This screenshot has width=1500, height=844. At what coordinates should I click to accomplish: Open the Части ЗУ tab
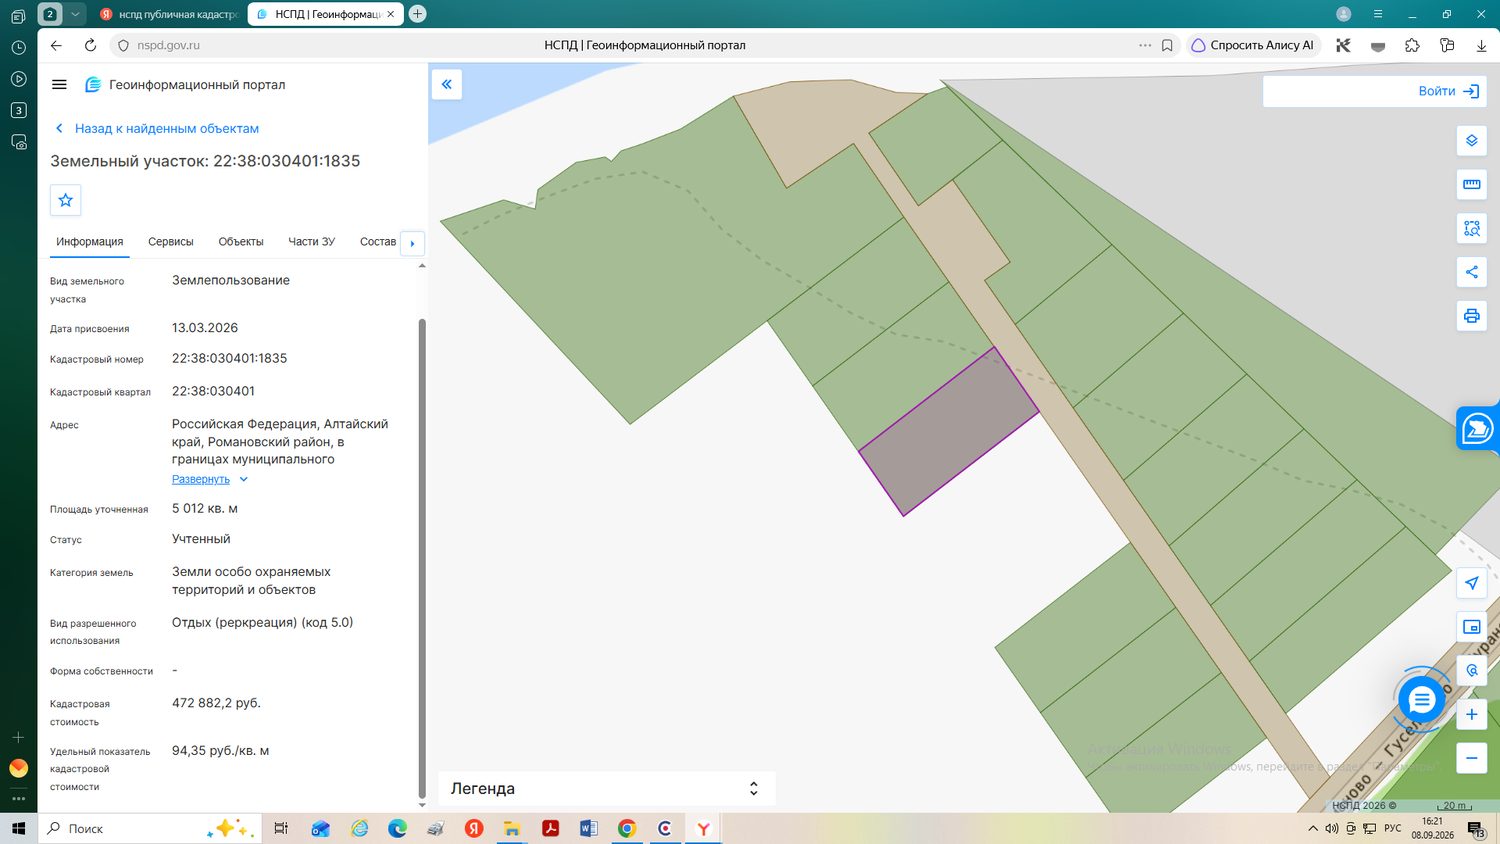point(311,242)
